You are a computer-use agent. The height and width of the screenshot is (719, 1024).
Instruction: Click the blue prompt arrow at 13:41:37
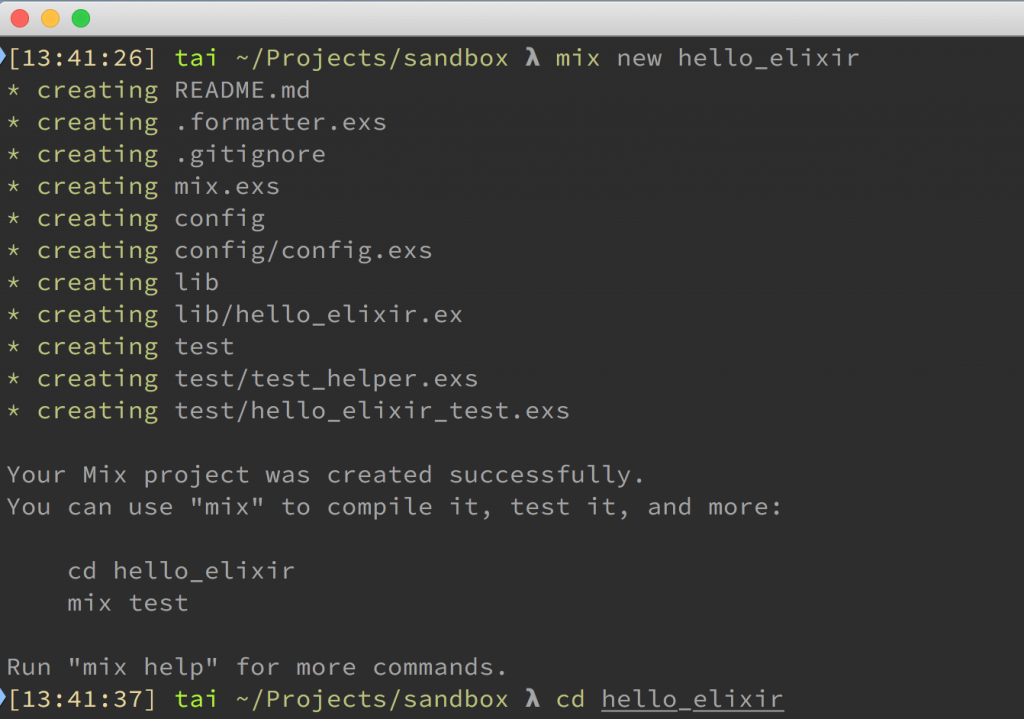pyautogui.click(x=3, y=698)
